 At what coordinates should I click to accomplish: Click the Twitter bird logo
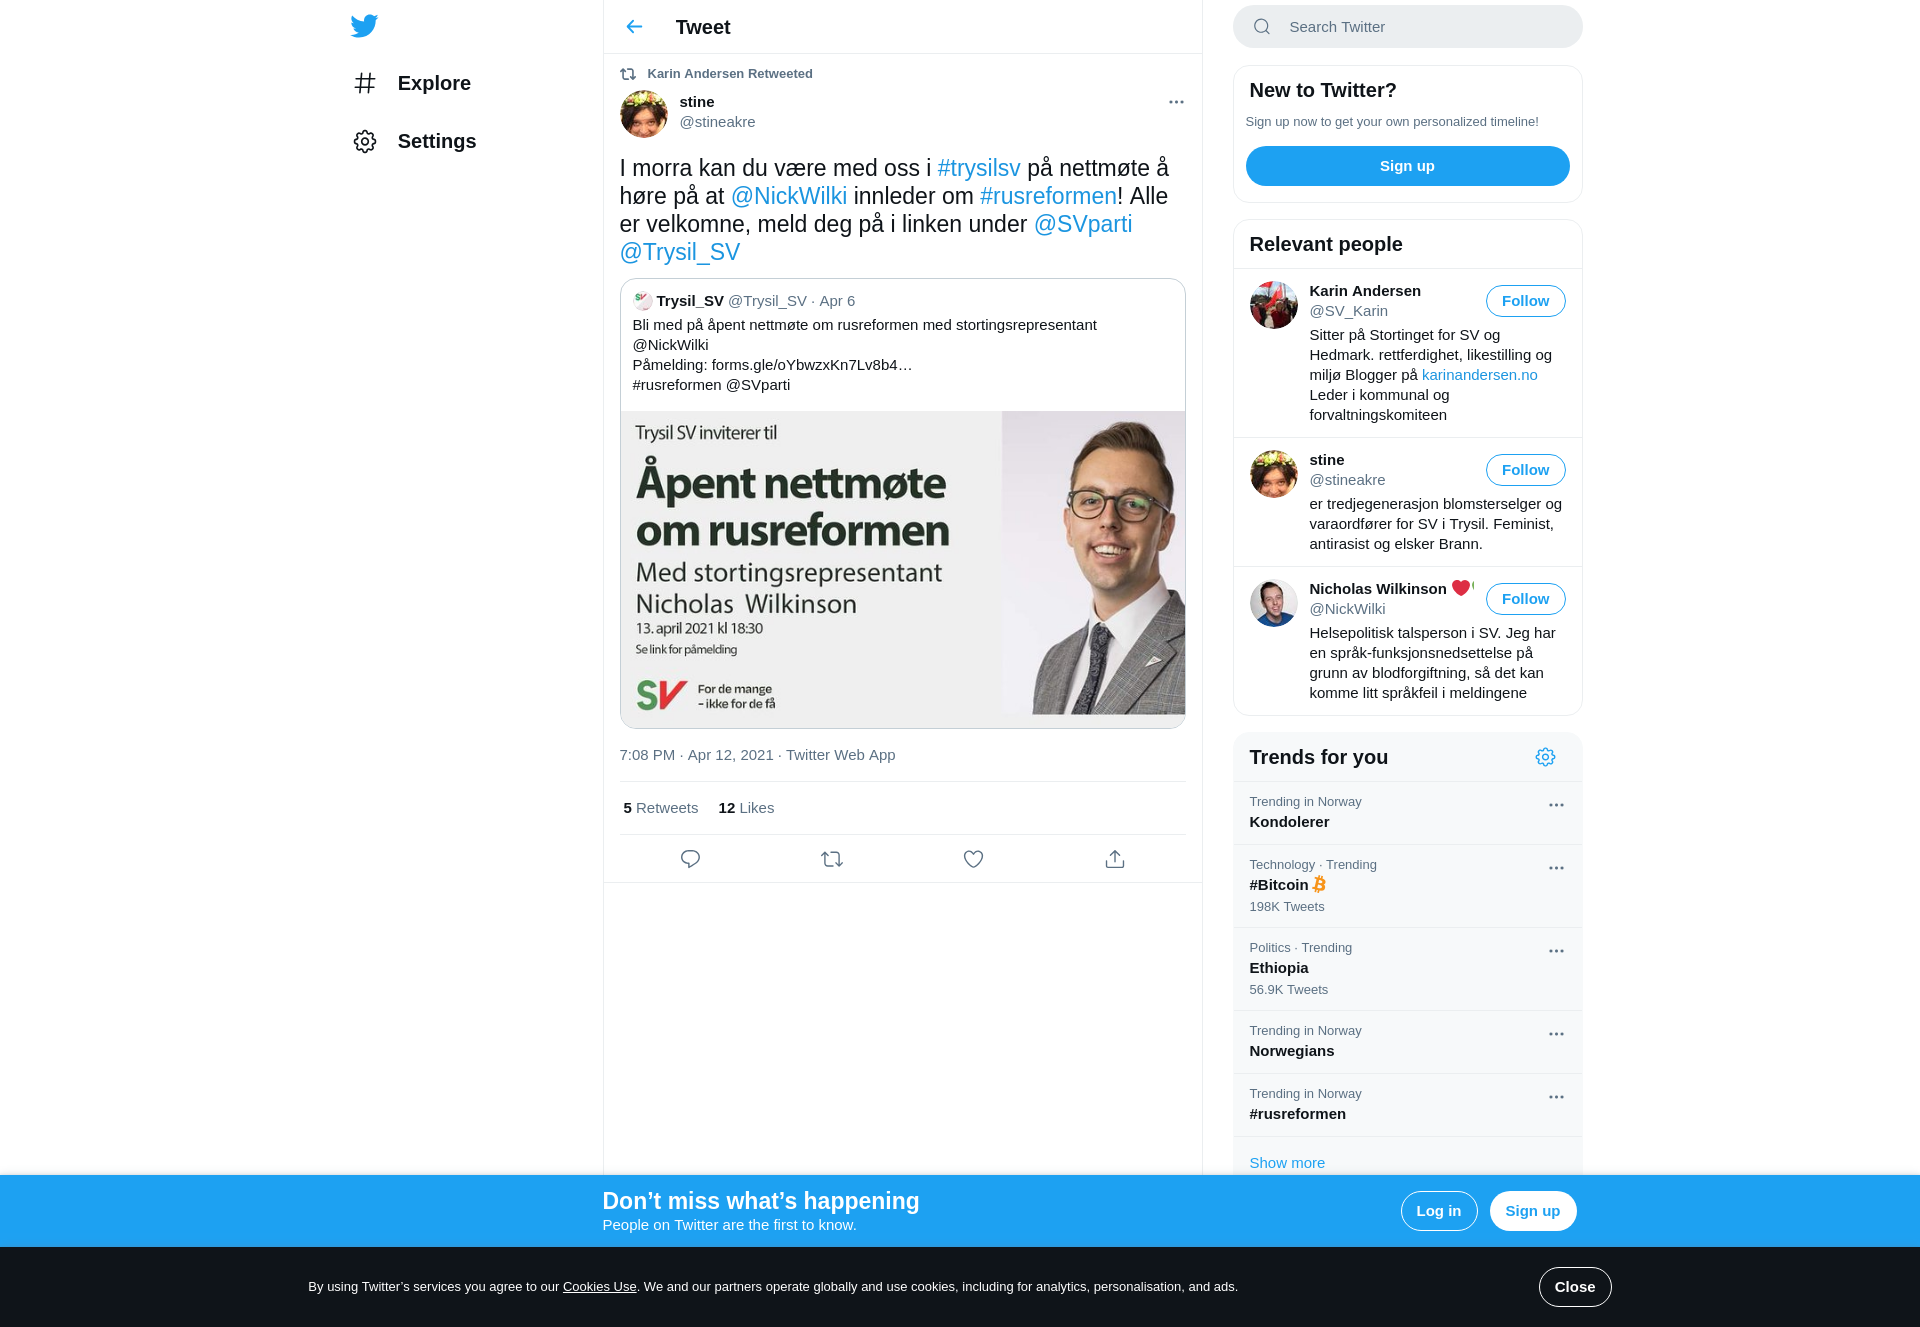click(x=364, y=26)
